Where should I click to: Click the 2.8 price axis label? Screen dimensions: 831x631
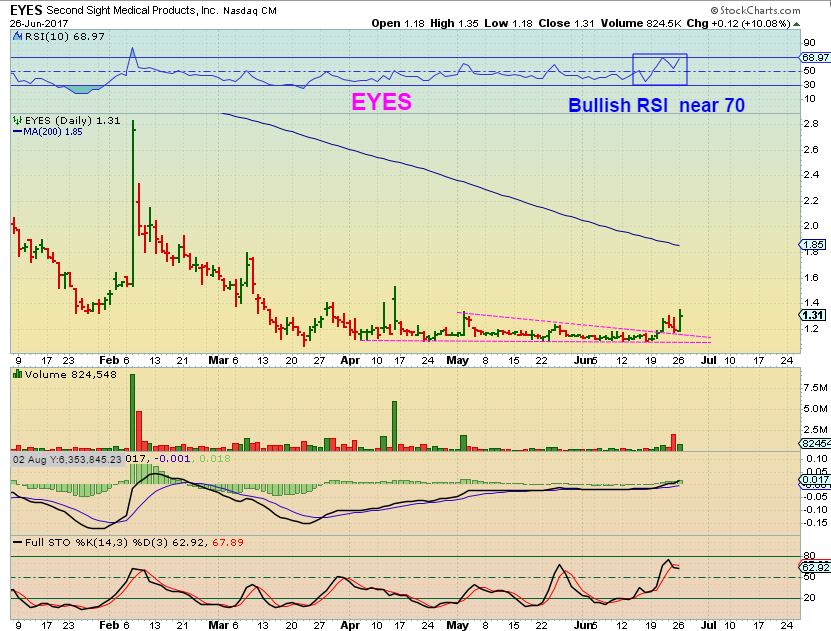(x=811, y=124)
